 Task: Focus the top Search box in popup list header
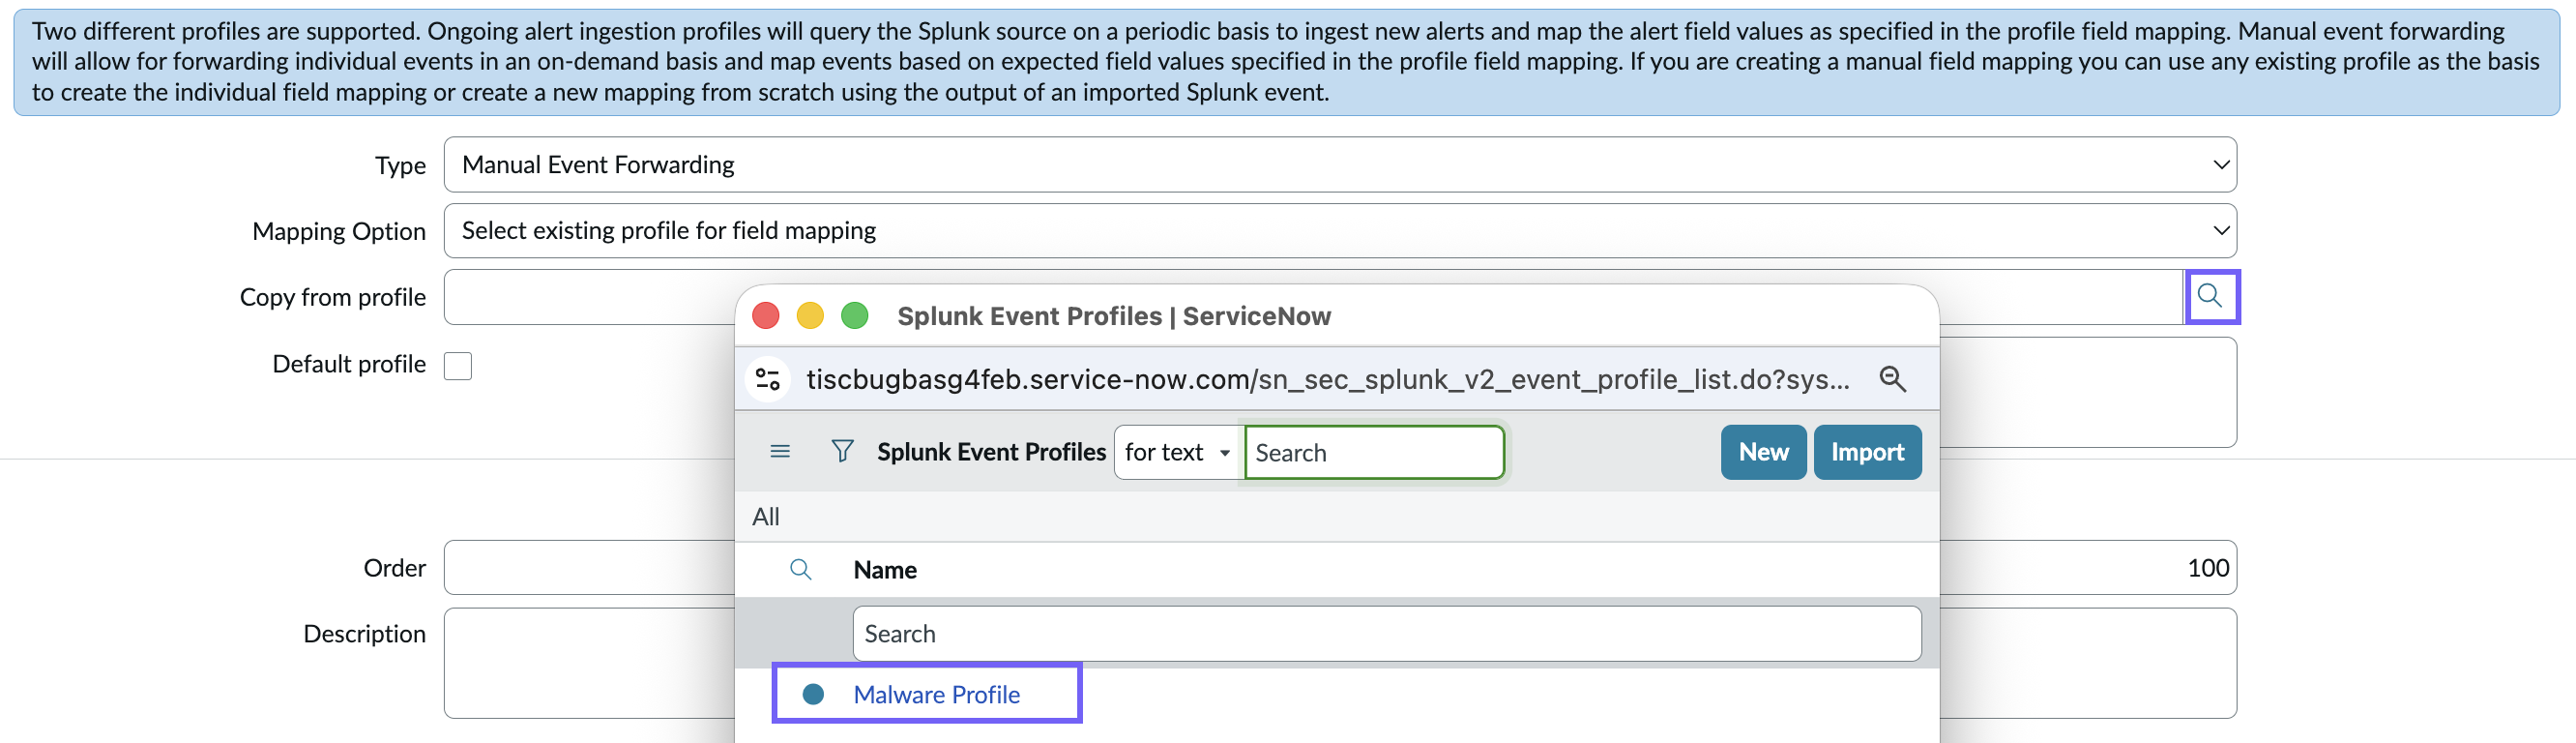(x=1374, y=452)
